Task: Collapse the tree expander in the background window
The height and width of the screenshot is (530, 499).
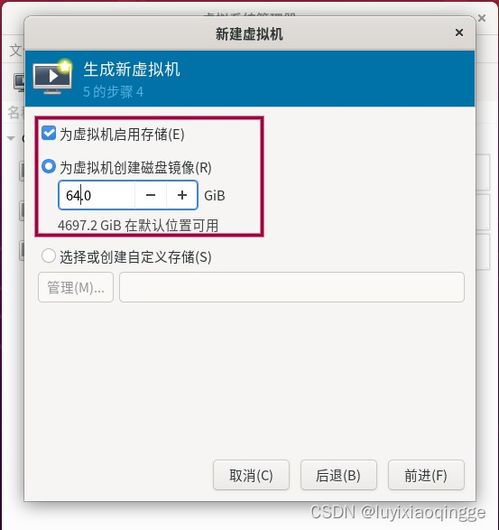Action: tap(11, 138)
